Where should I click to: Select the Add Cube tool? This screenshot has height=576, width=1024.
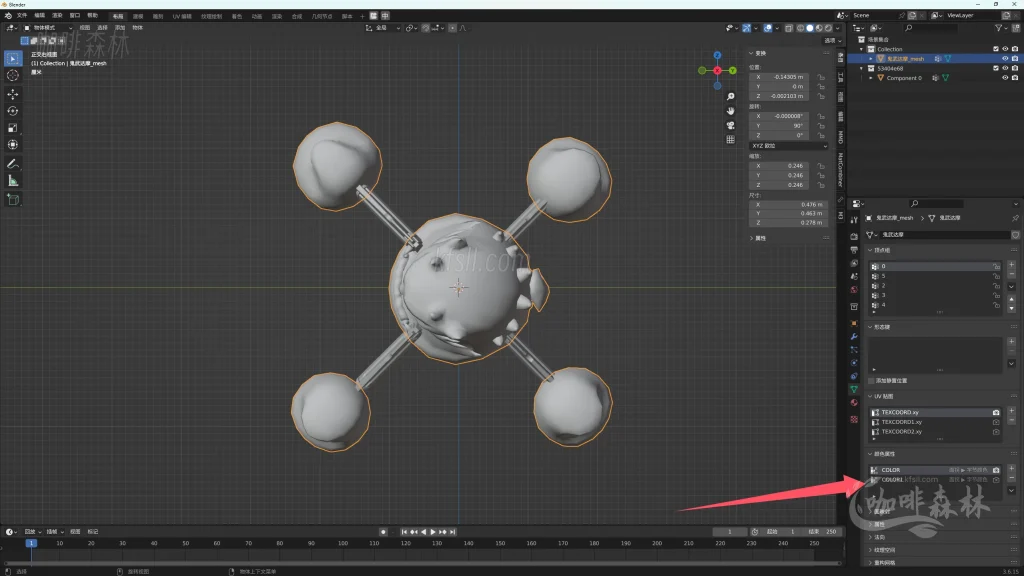[x=13, y=199]
